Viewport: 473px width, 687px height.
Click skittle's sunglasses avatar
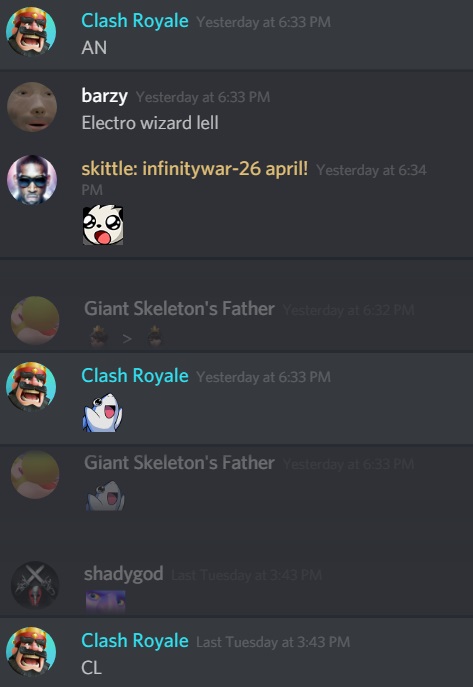(32, 180)
